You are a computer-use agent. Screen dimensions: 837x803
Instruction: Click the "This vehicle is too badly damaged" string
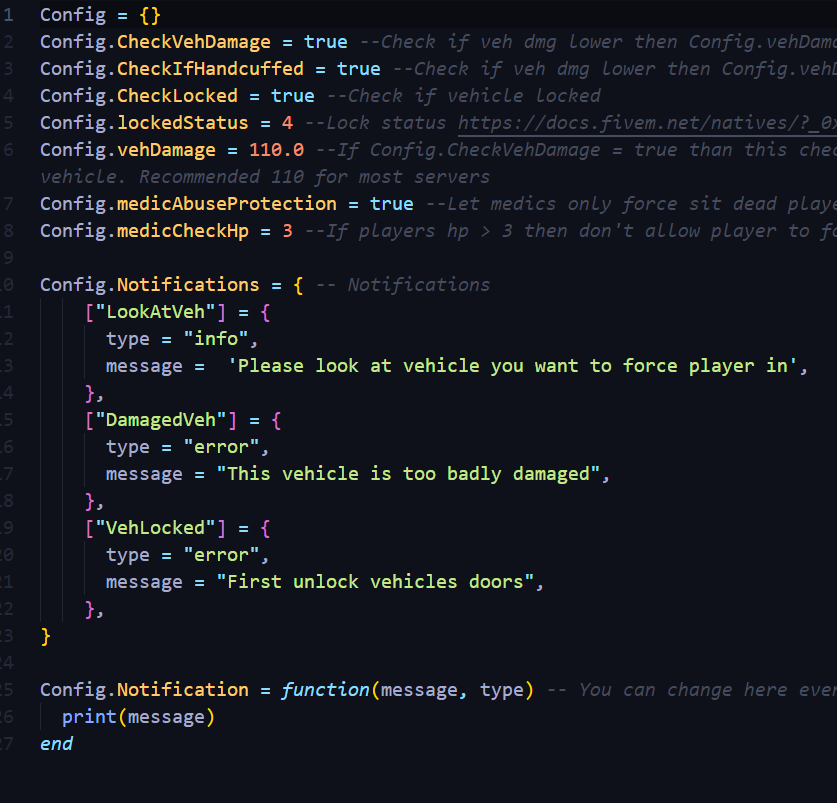point(407,474)
